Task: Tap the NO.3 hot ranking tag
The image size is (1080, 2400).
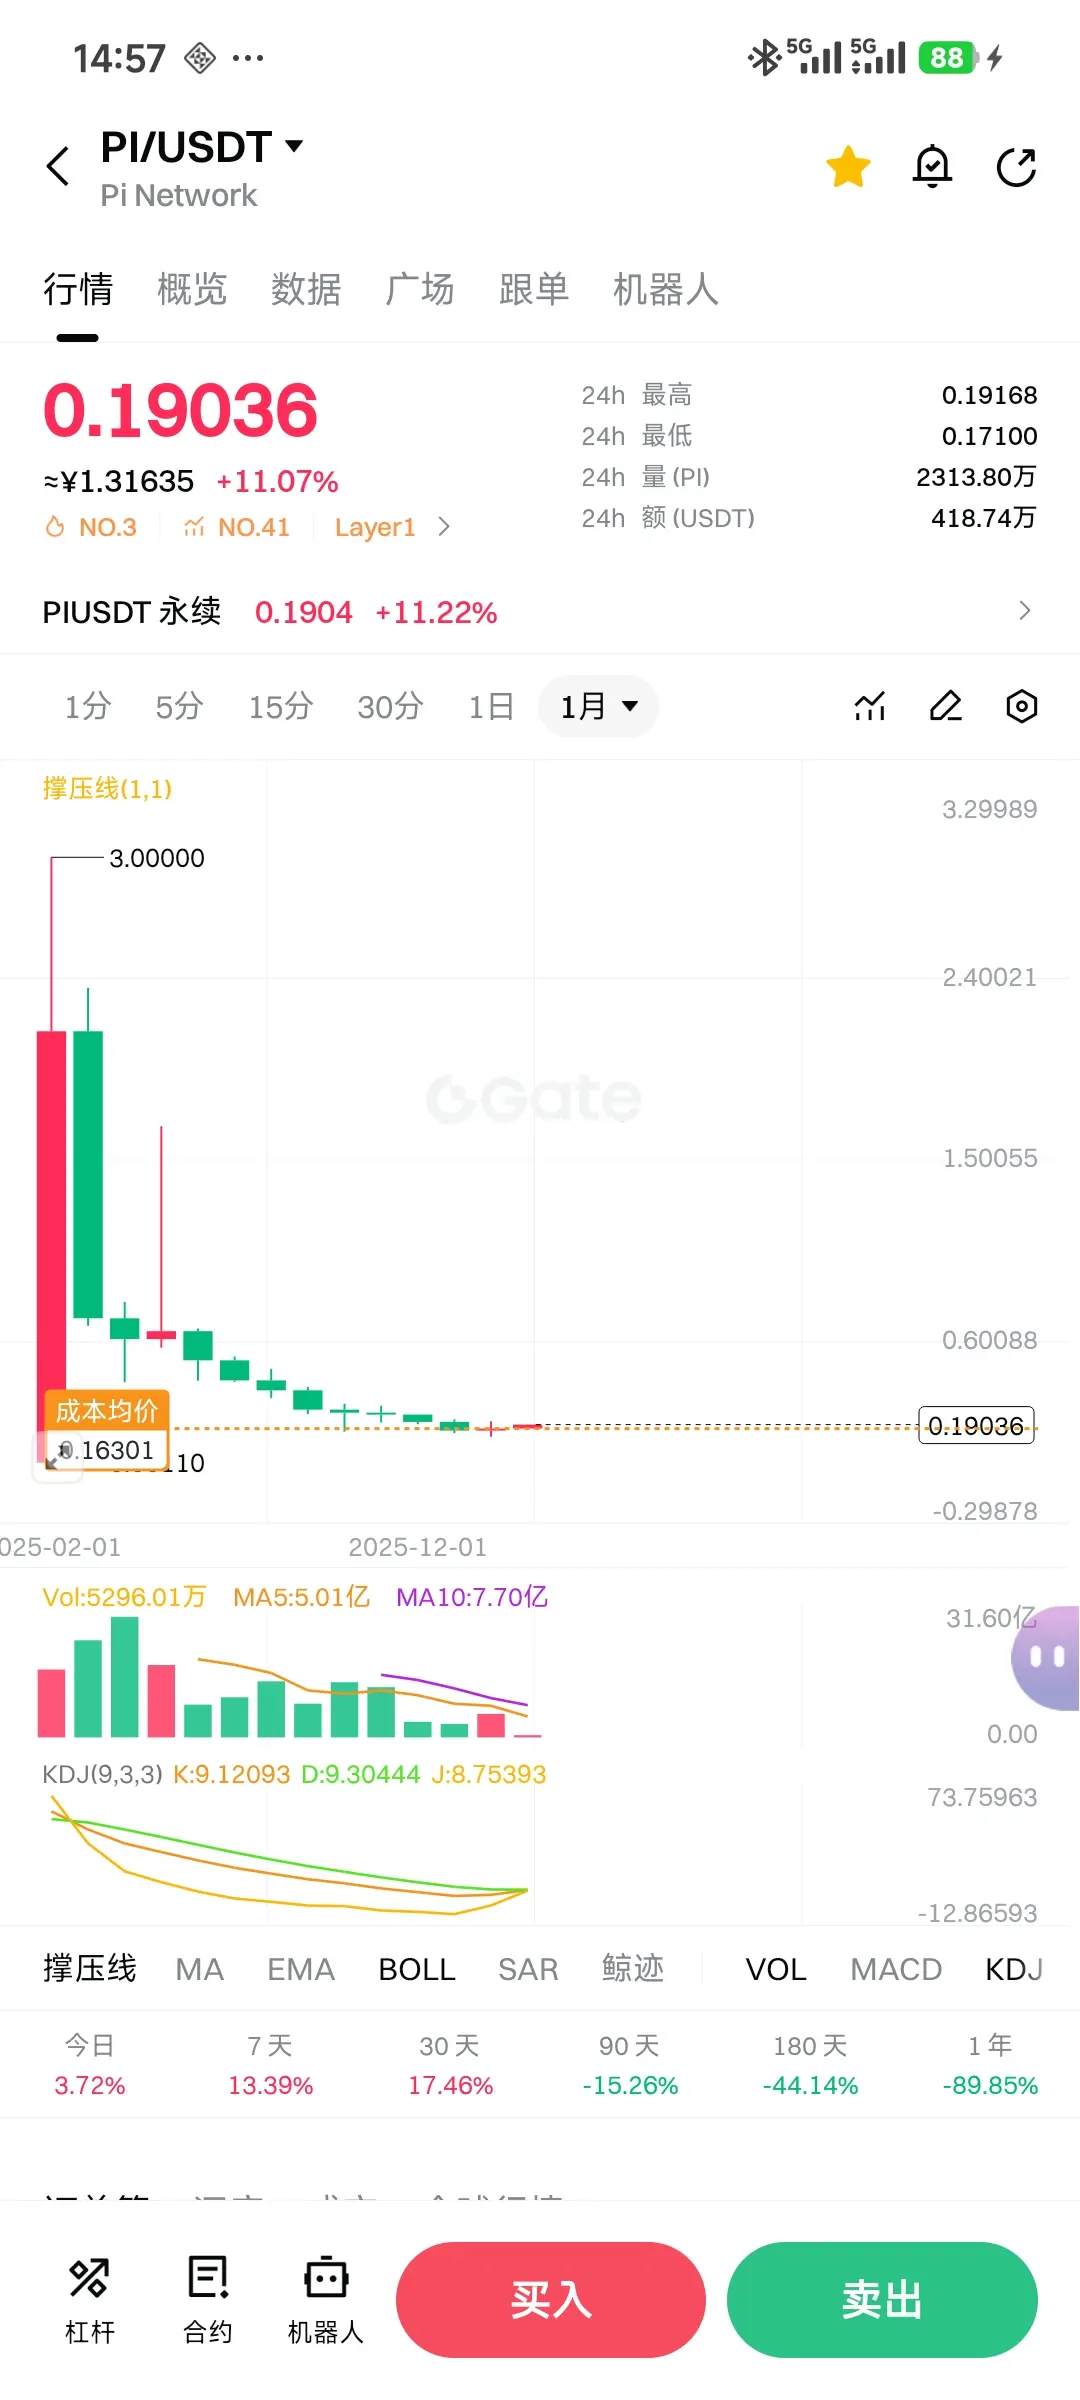Action: click(x=91, y=527)
